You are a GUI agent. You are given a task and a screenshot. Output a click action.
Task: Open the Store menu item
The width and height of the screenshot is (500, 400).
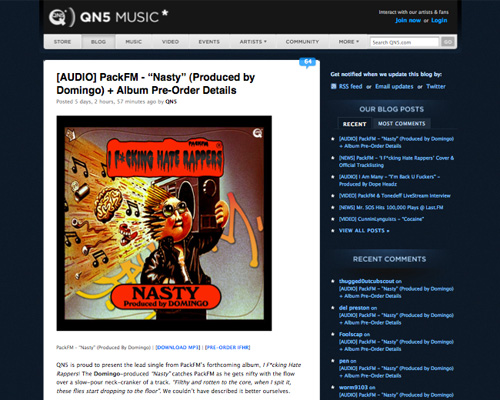pyautogui.click(x=62, y=42)
